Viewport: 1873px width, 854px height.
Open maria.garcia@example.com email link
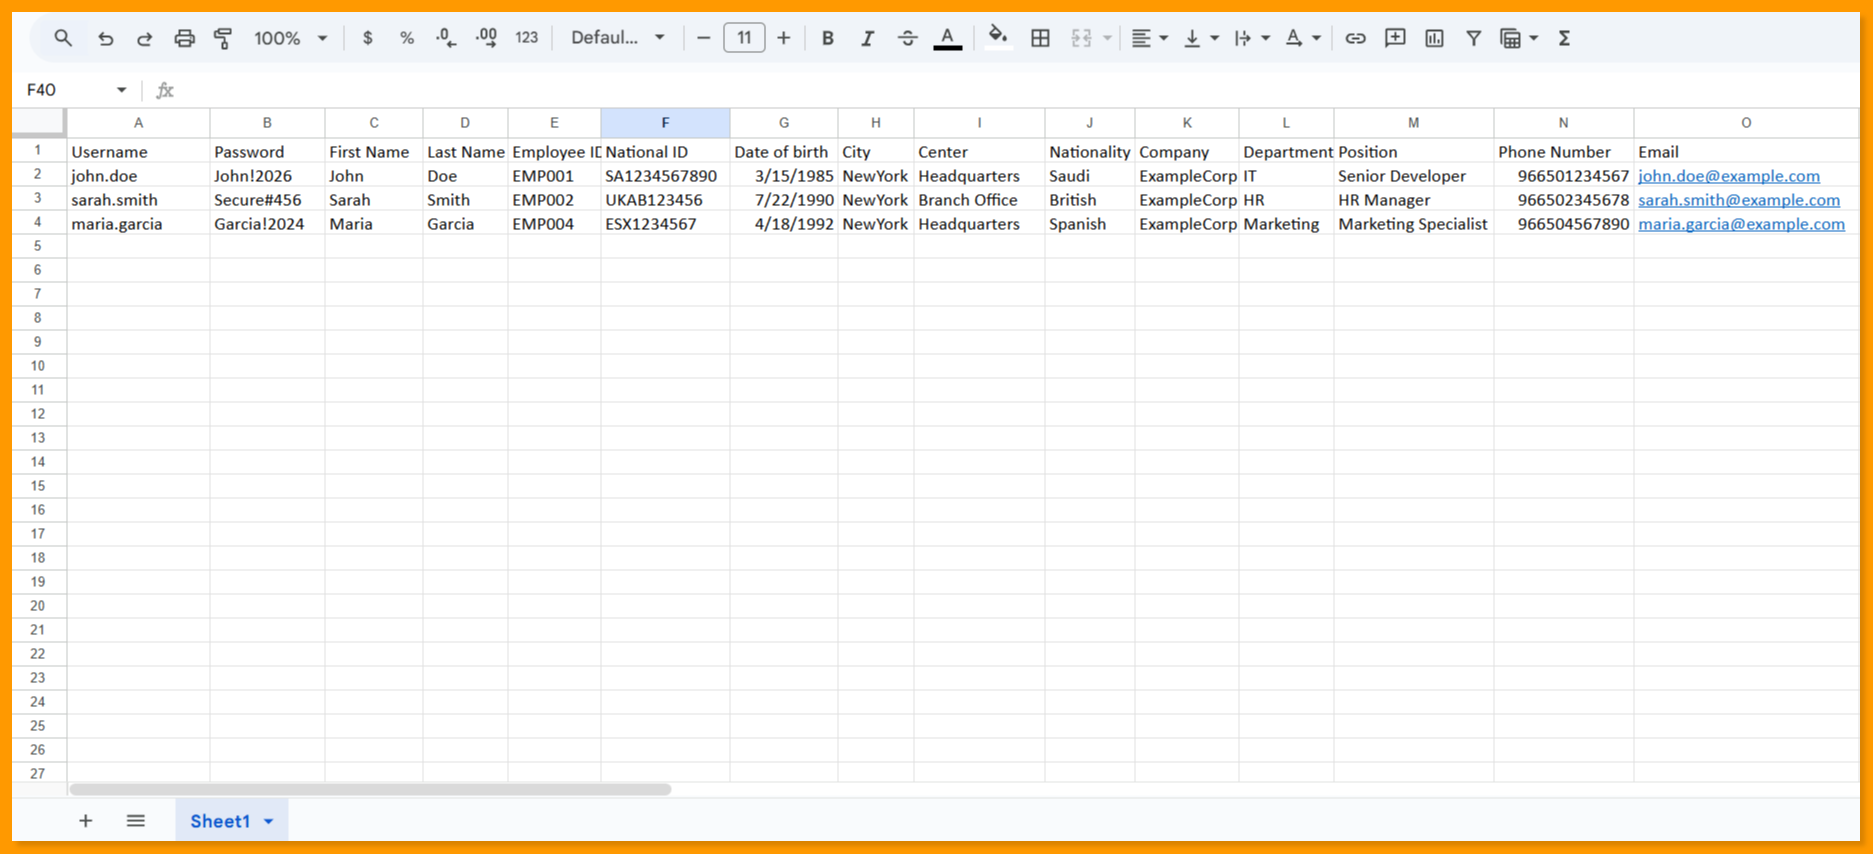click(1742, 224)
